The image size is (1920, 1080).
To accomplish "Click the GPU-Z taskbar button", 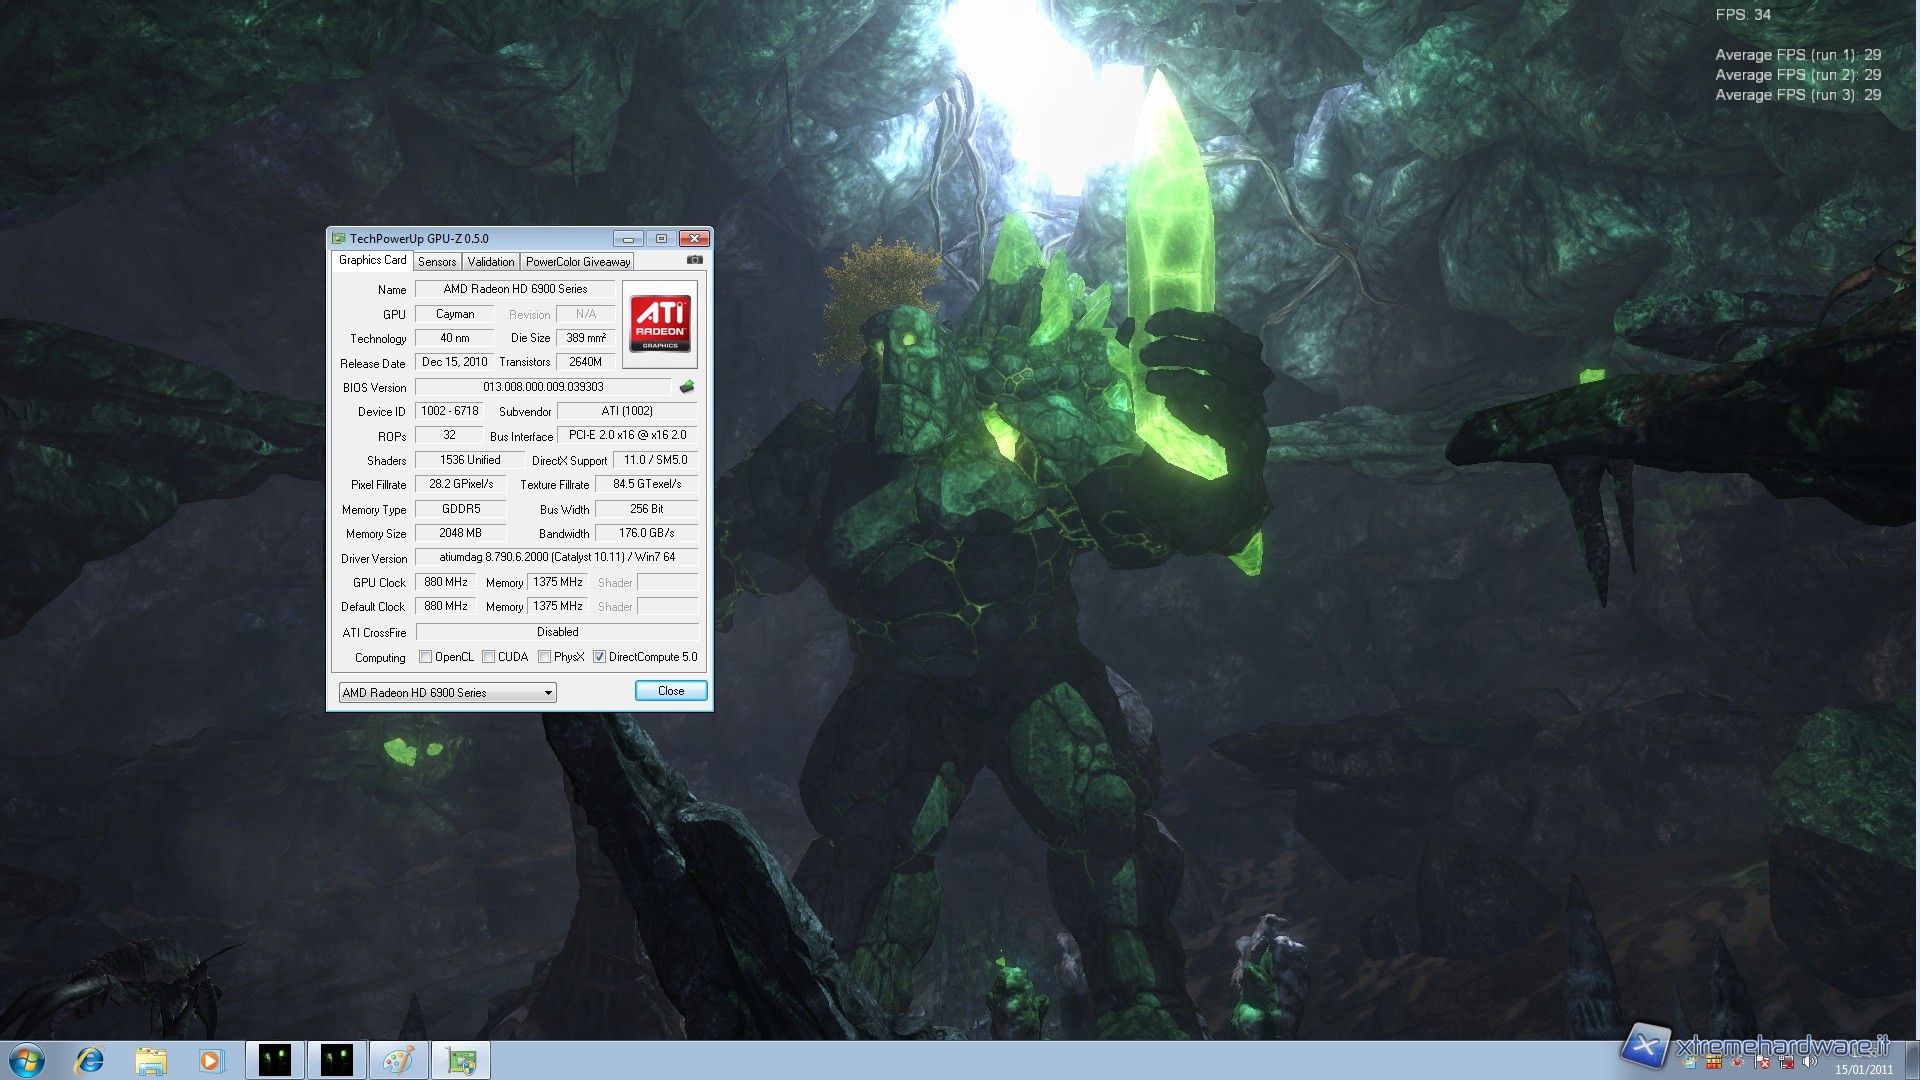I will pyautogui.click(x=461, y=1060).
